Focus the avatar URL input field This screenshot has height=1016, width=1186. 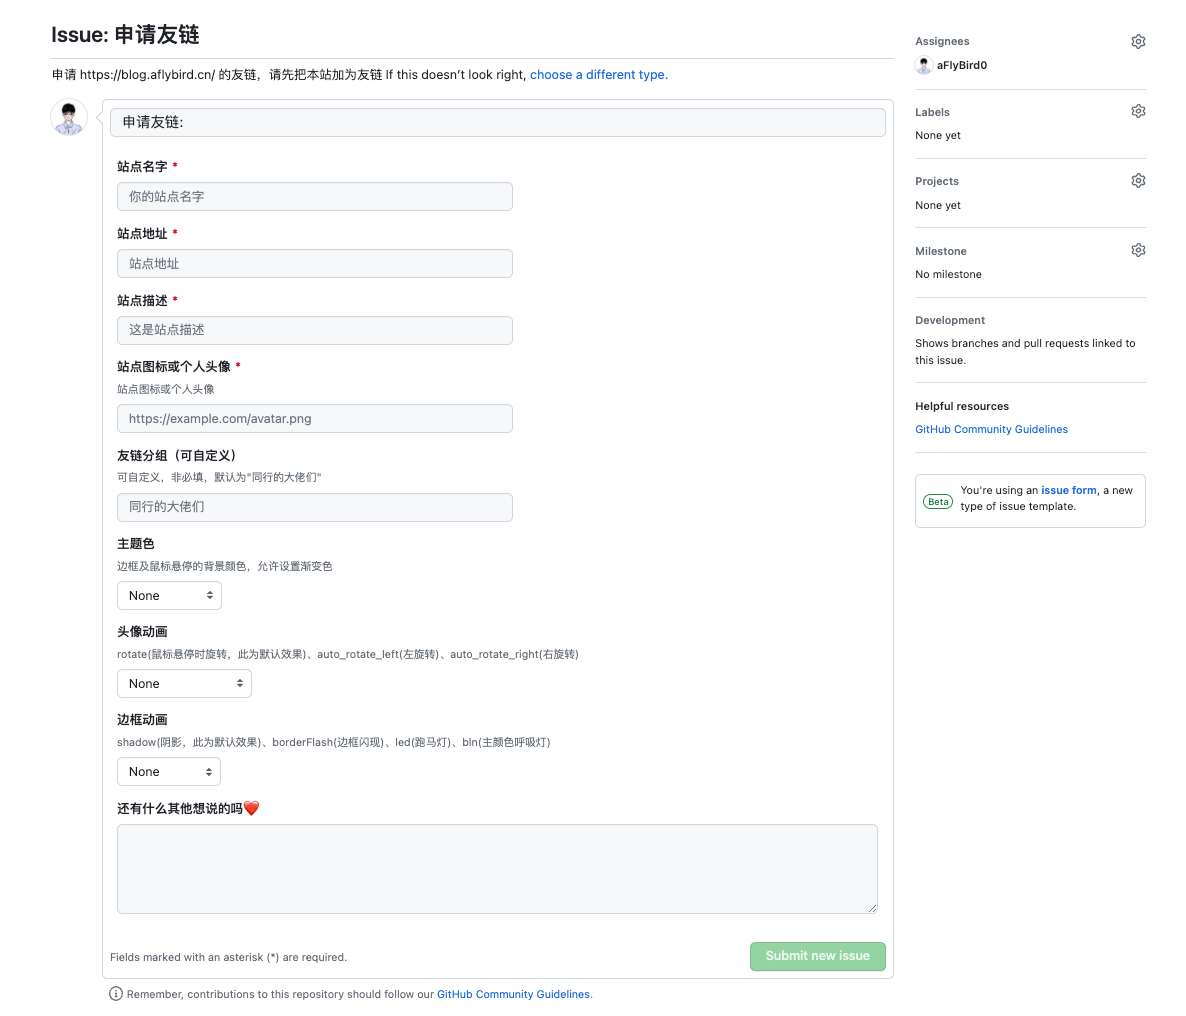pyautogui.click(x=314, y=419)
